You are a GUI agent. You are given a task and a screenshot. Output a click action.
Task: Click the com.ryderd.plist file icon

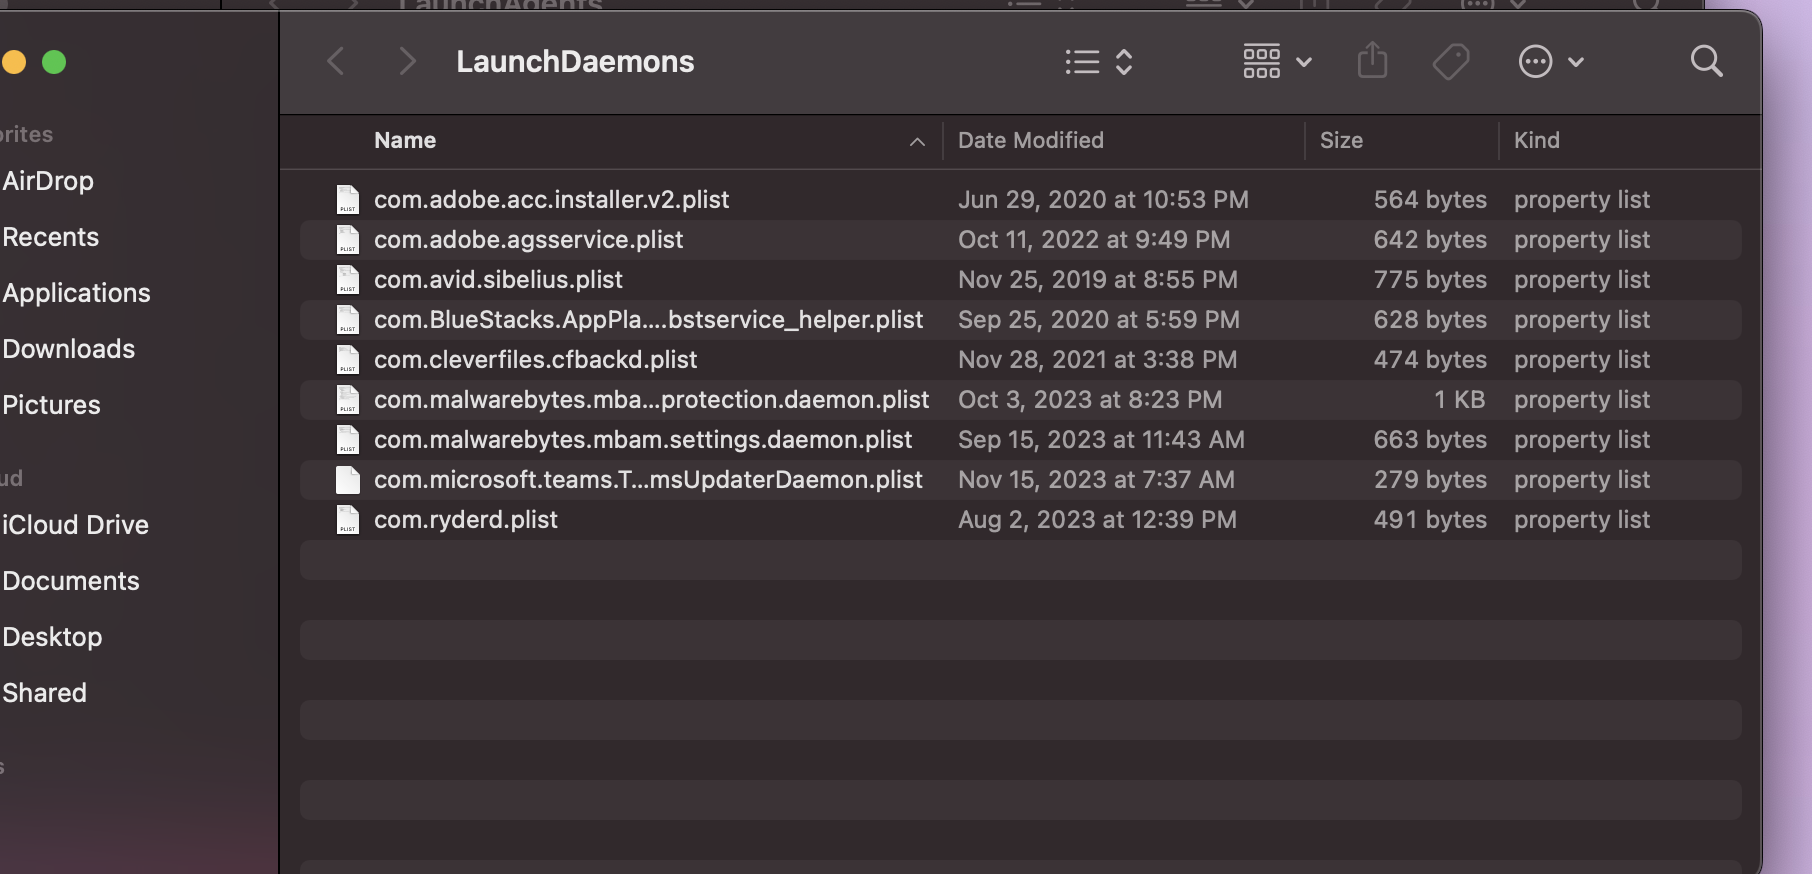point(347,520)
